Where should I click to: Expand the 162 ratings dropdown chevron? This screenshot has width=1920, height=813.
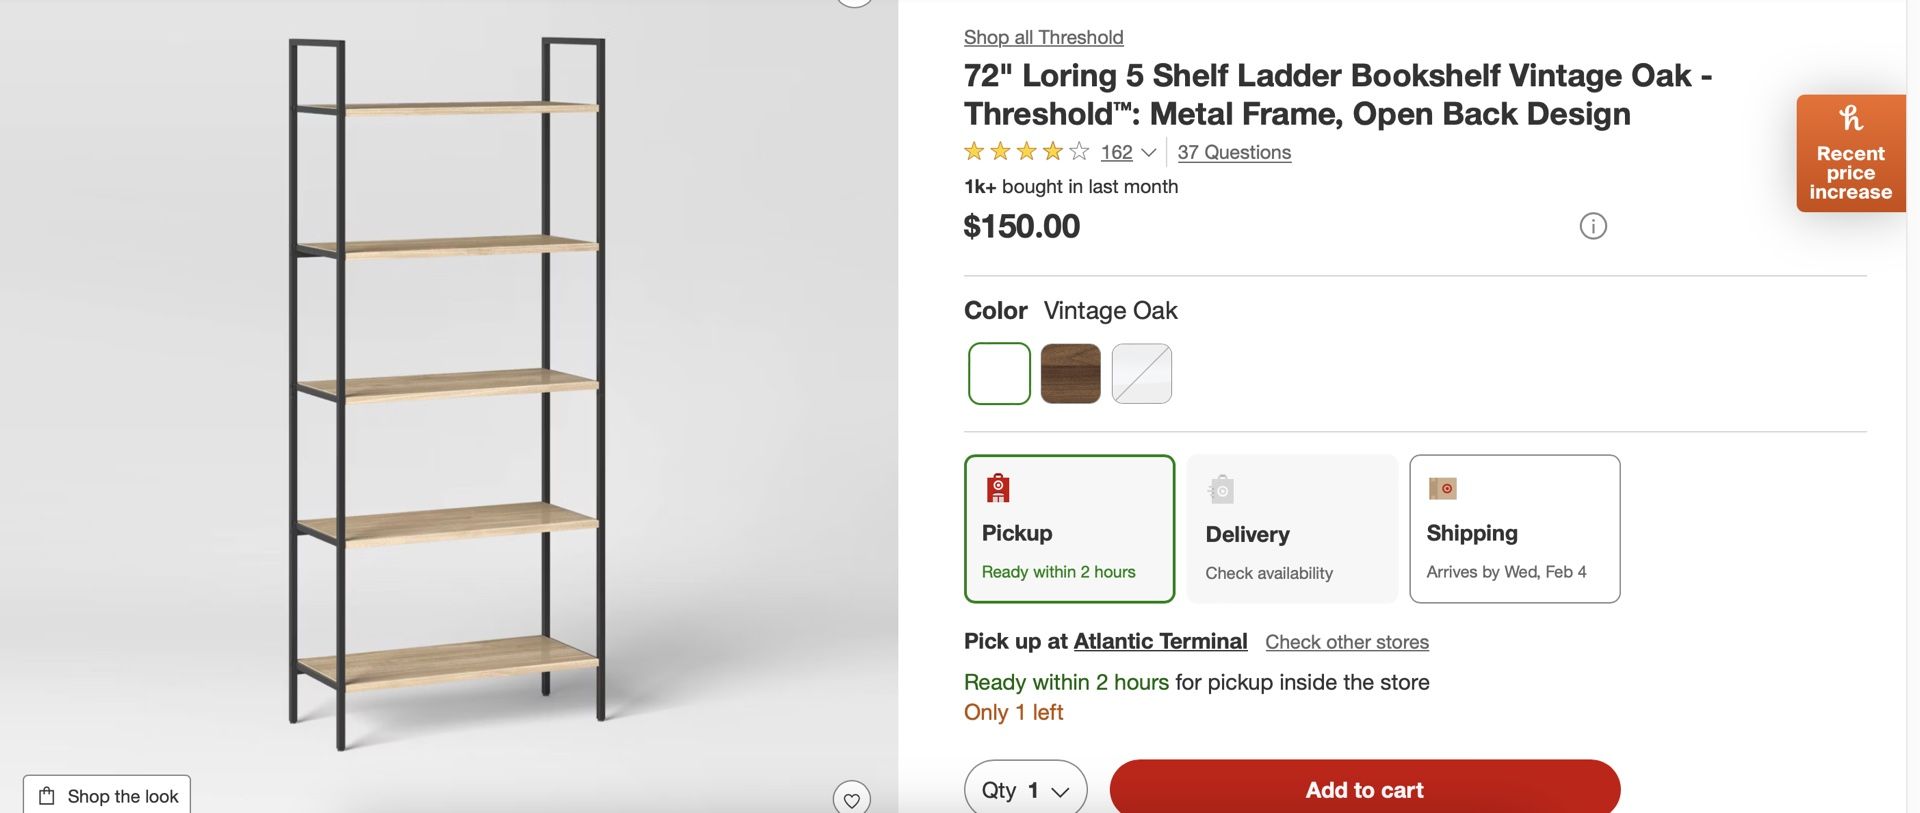pos(1149,153)
